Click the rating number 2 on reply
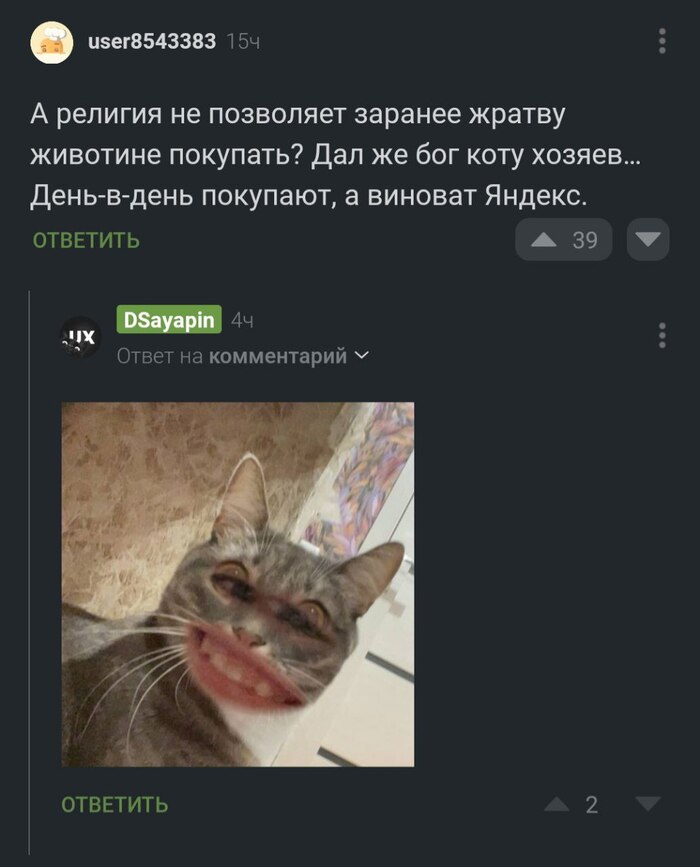This screenshot has height=867, width=700. 592,805
